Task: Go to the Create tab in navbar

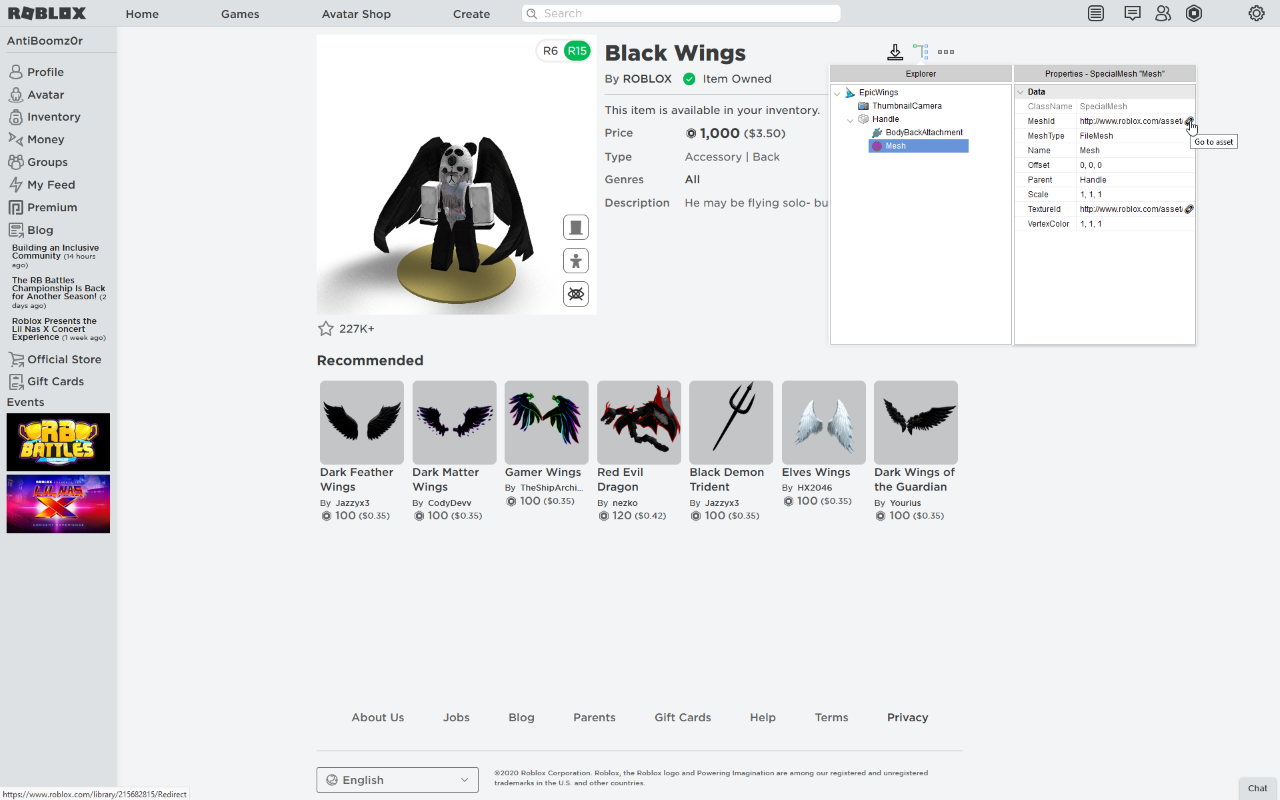Action: pyautogui.click(x=471, y=14)
